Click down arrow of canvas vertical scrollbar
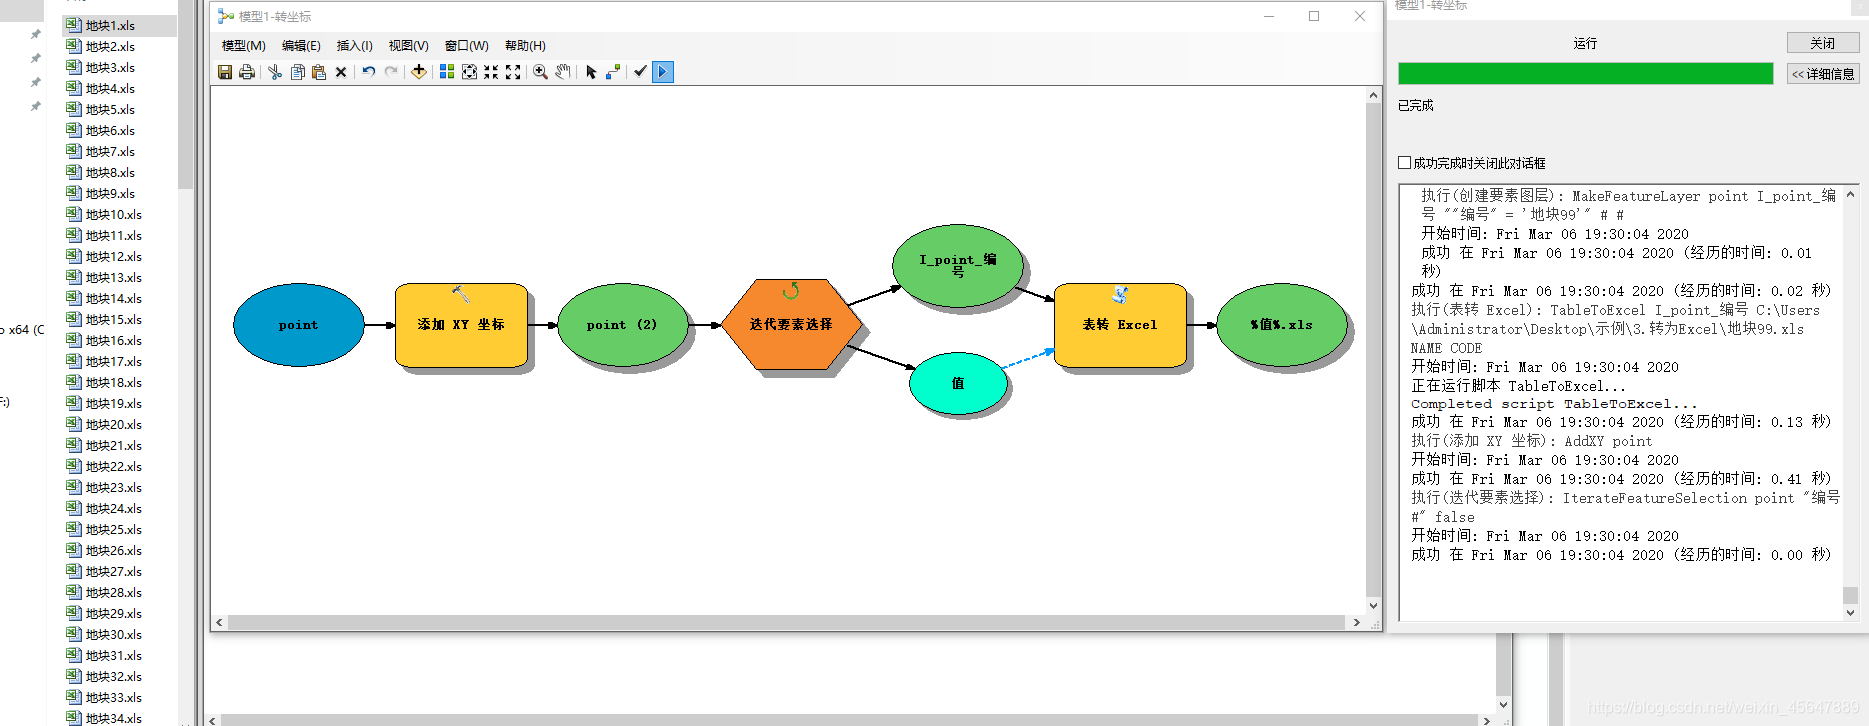Screen dimensions: 1869x726 pyautogui.click(x=1373, y=605)
